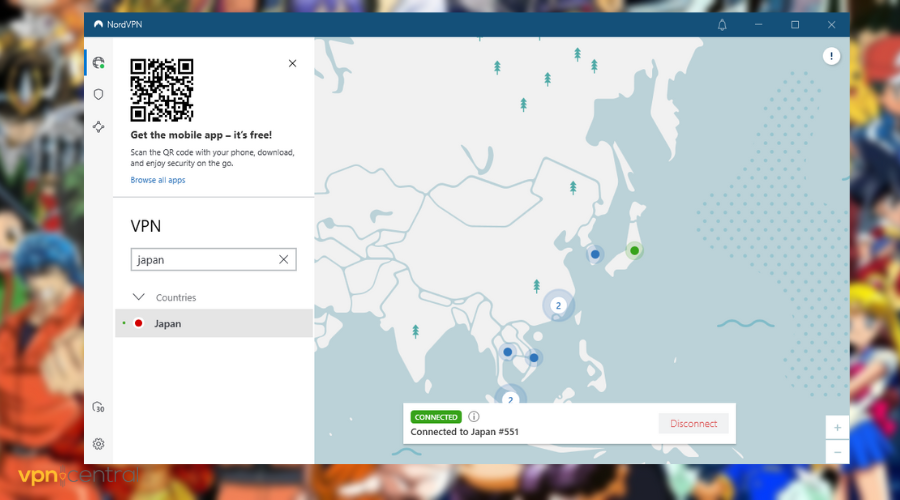Click the QR code image
The height and width of the screenshot is (500, 900).
pyautogui.click(x=162, y=90)
